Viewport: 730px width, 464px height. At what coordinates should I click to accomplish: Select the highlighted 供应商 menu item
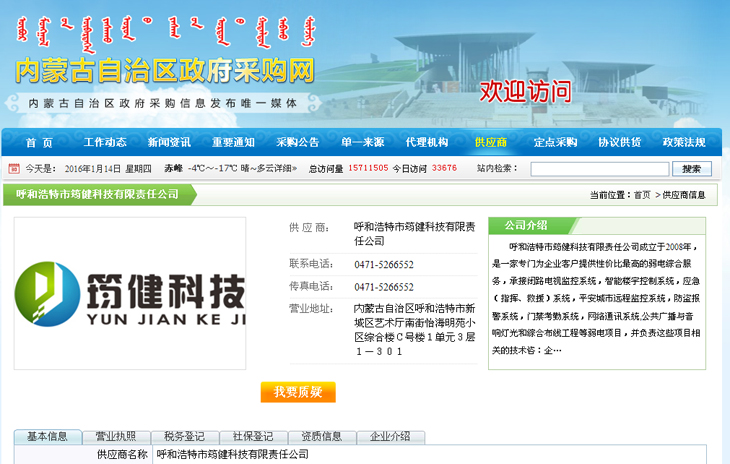490,142
